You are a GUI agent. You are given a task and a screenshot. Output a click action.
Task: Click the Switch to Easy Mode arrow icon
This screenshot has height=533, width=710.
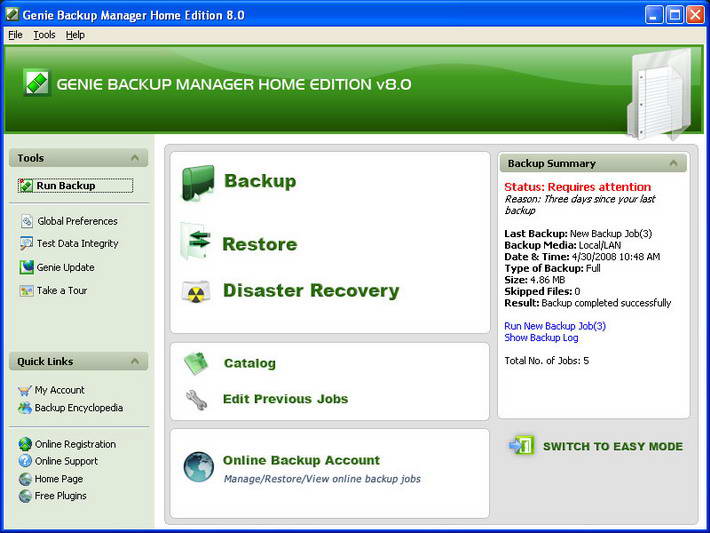pos(521,445)
